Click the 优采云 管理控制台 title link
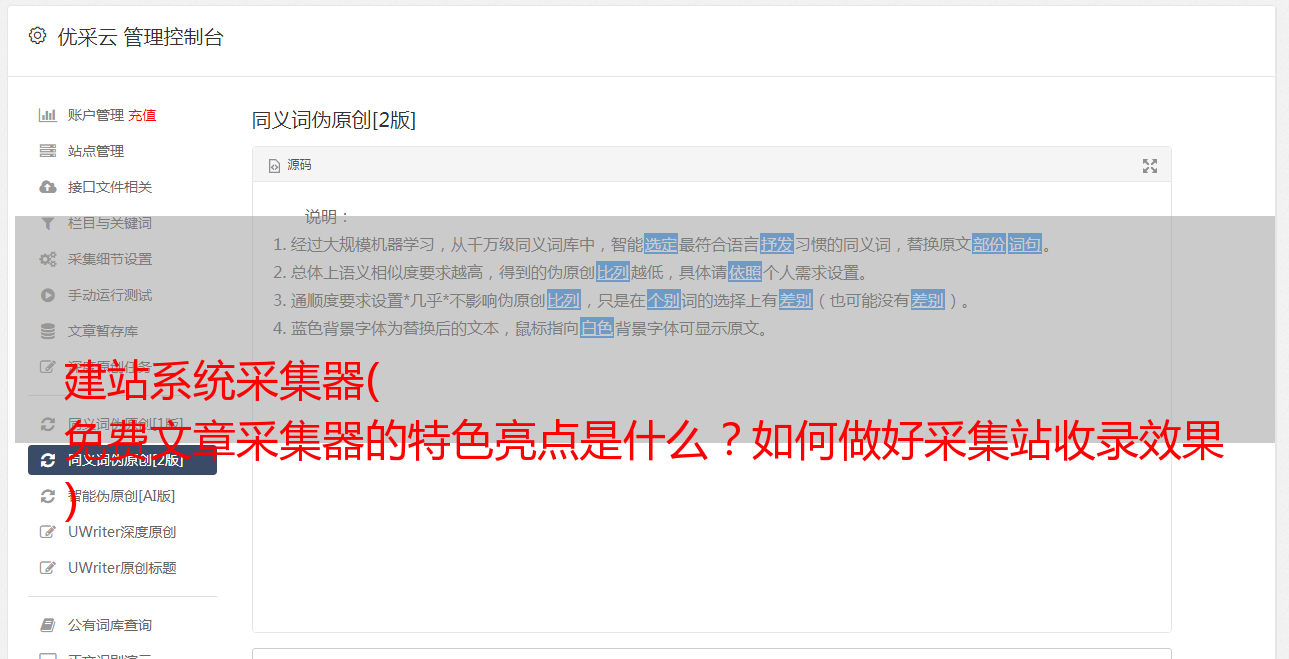Viewport: 1289px width, 659px height. pos(140,37)
